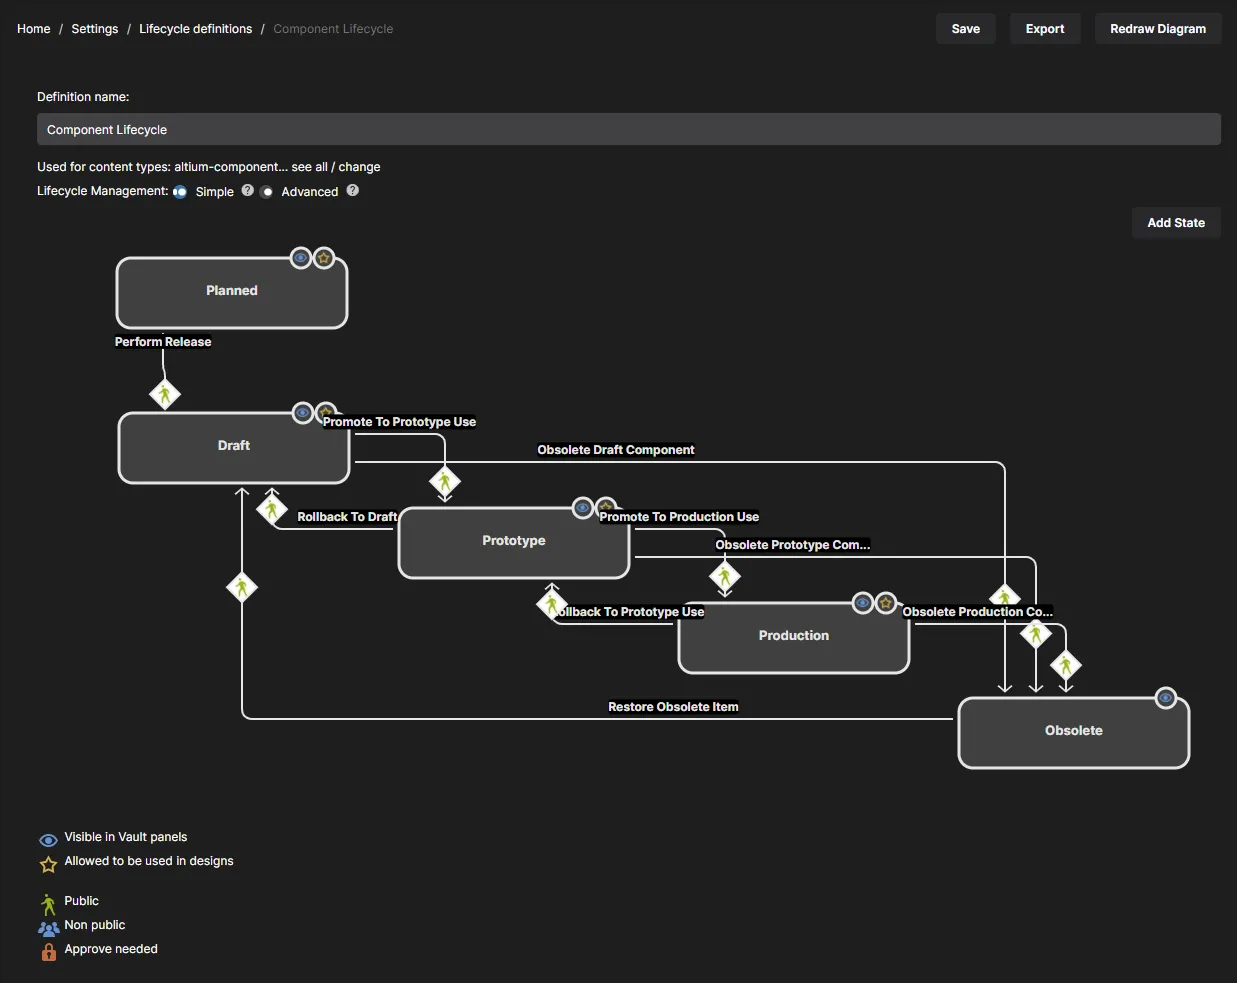Click the Promote To Production Use diamond icon
The height and width of the screenshot is (983, 1237).
(x=725, y=576)
